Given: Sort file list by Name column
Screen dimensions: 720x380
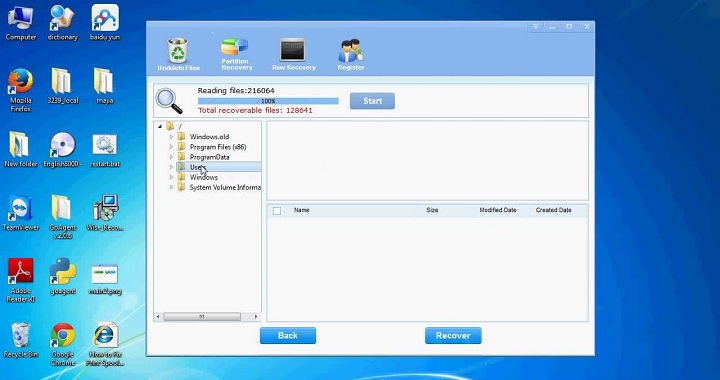Looking at the screenshot, I should pyautogui.click(x=301, y=210).
